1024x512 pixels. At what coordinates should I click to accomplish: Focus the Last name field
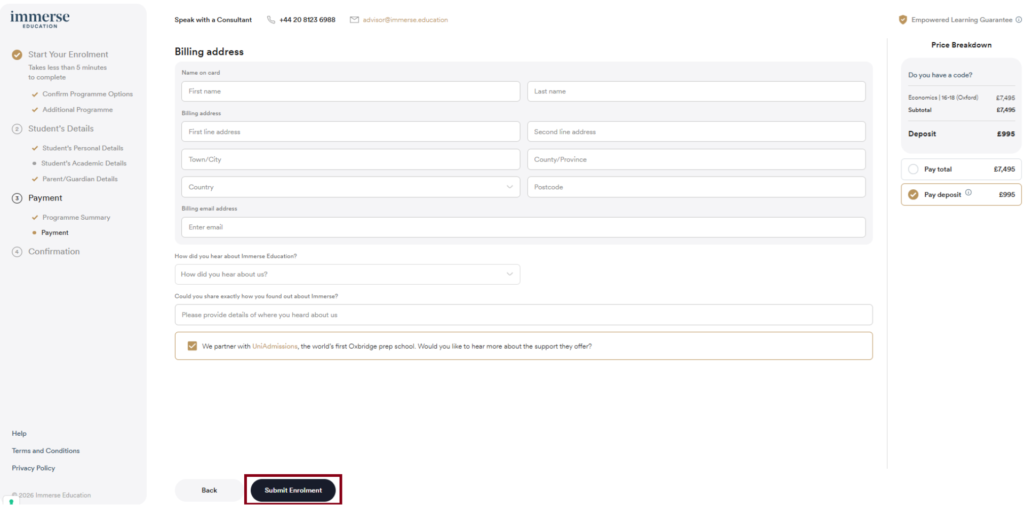pyautogui.click(x=696, y=91)
